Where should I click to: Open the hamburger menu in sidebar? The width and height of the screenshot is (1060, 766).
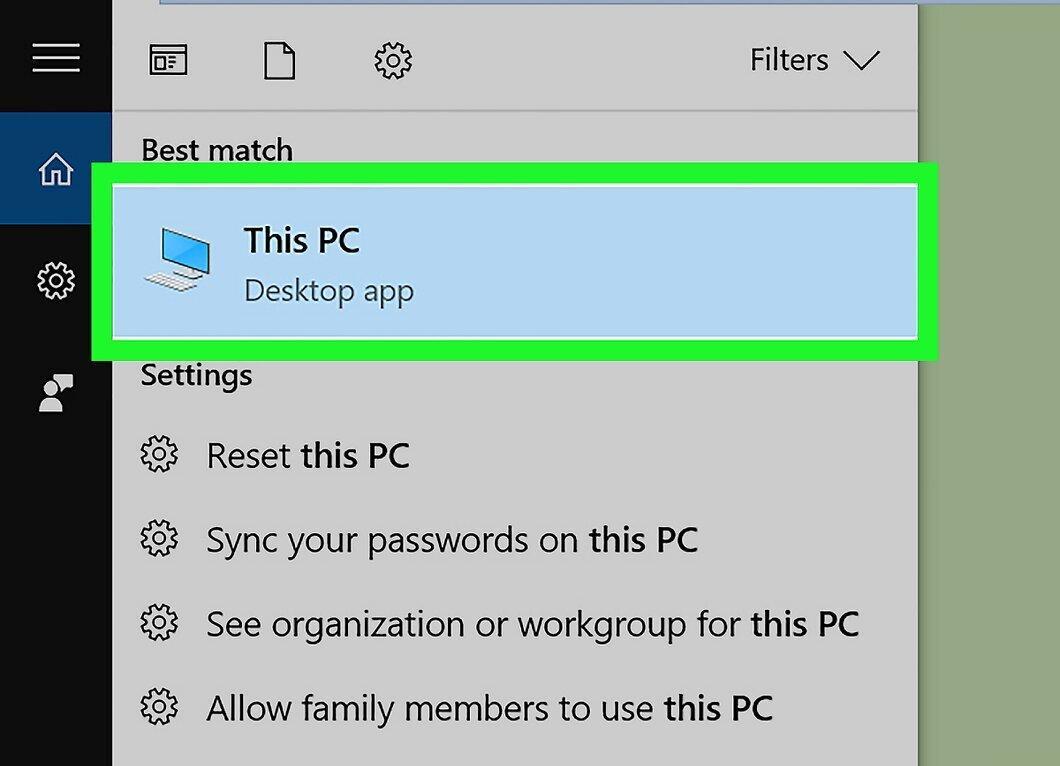click(56, 57)
